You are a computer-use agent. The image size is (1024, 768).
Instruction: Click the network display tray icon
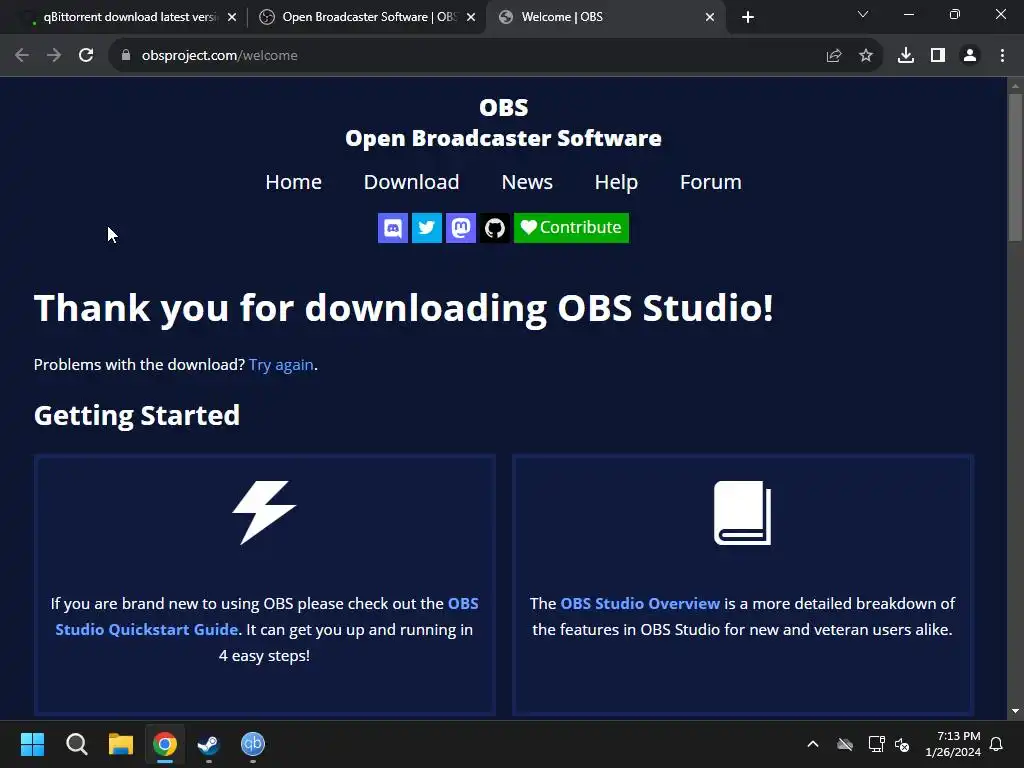[876, 744]
